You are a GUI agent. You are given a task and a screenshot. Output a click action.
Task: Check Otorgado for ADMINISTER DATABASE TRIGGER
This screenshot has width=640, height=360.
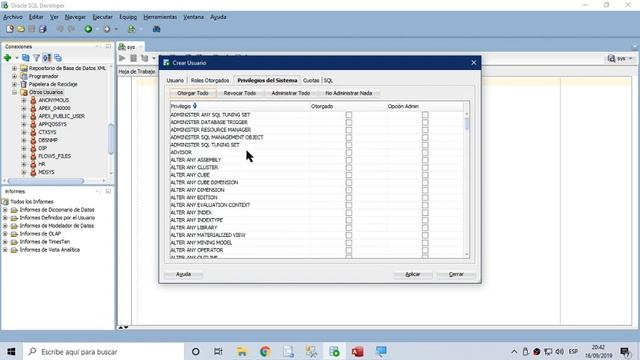tap(349, 122)
